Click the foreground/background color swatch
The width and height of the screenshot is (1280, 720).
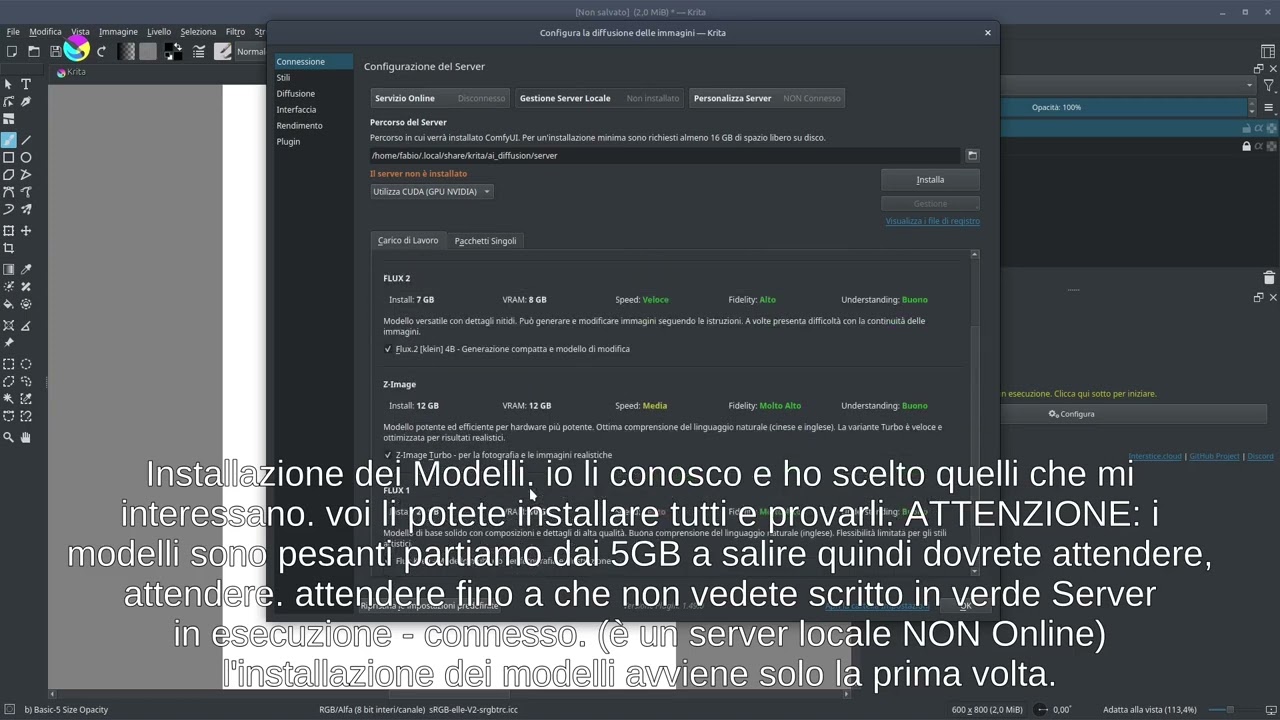(x=173, y=51)
